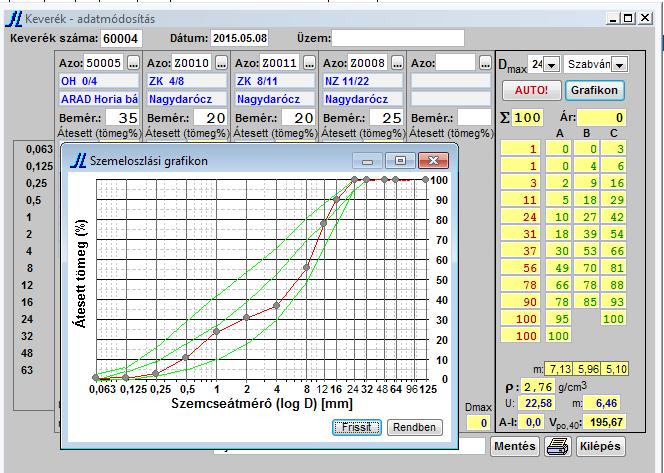Click the graph data point at 90 percent
Image resolution: width=664 pixels, height=473 pixels.
point(336,199)
